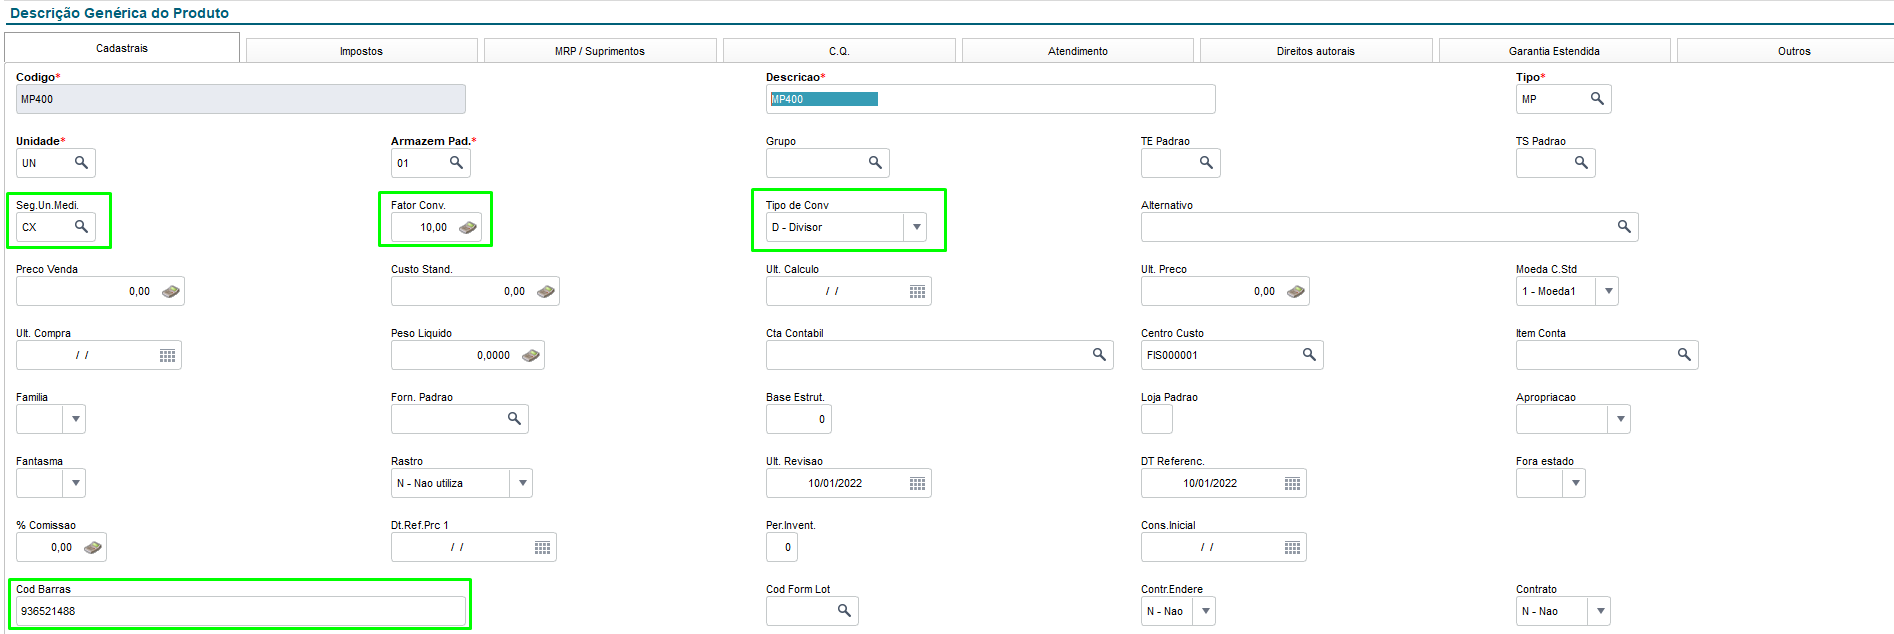
Task: Click the Seg.Un.Medi. lookup magnifier
Action: [x=81, y=227]
